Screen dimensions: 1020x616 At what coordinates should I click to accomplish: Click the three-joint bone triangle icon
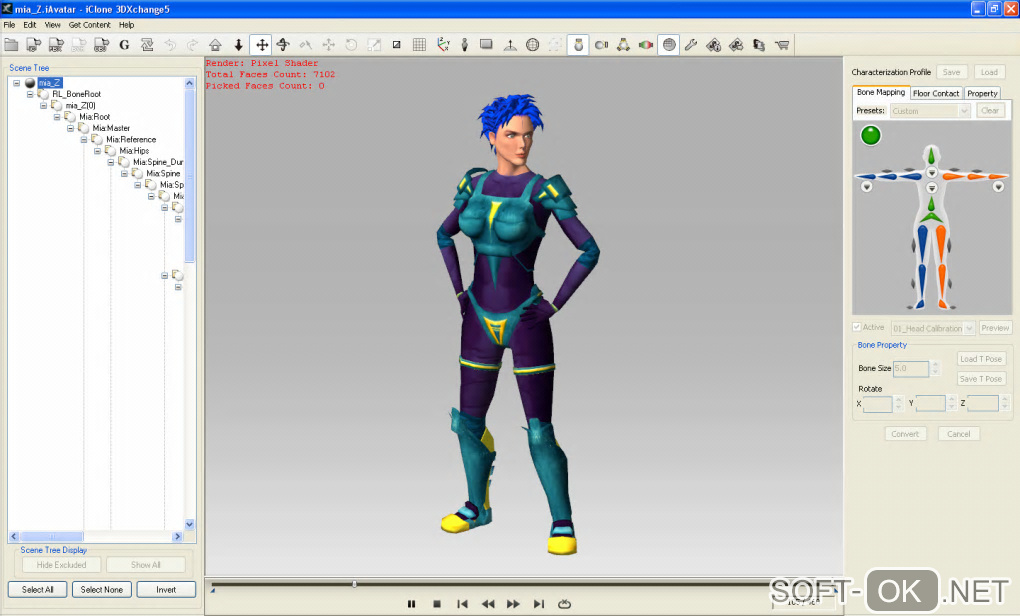[623, 45]
